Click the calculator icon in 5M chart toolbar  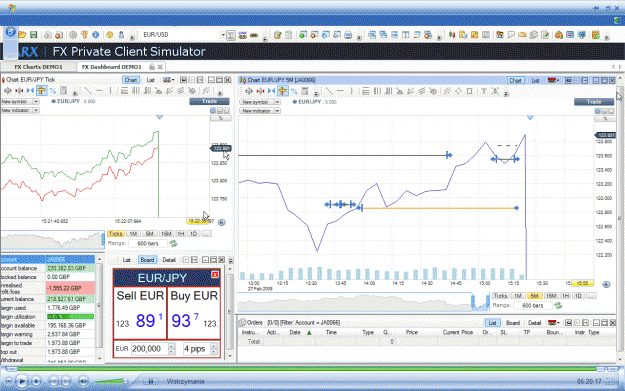(305, 91)
